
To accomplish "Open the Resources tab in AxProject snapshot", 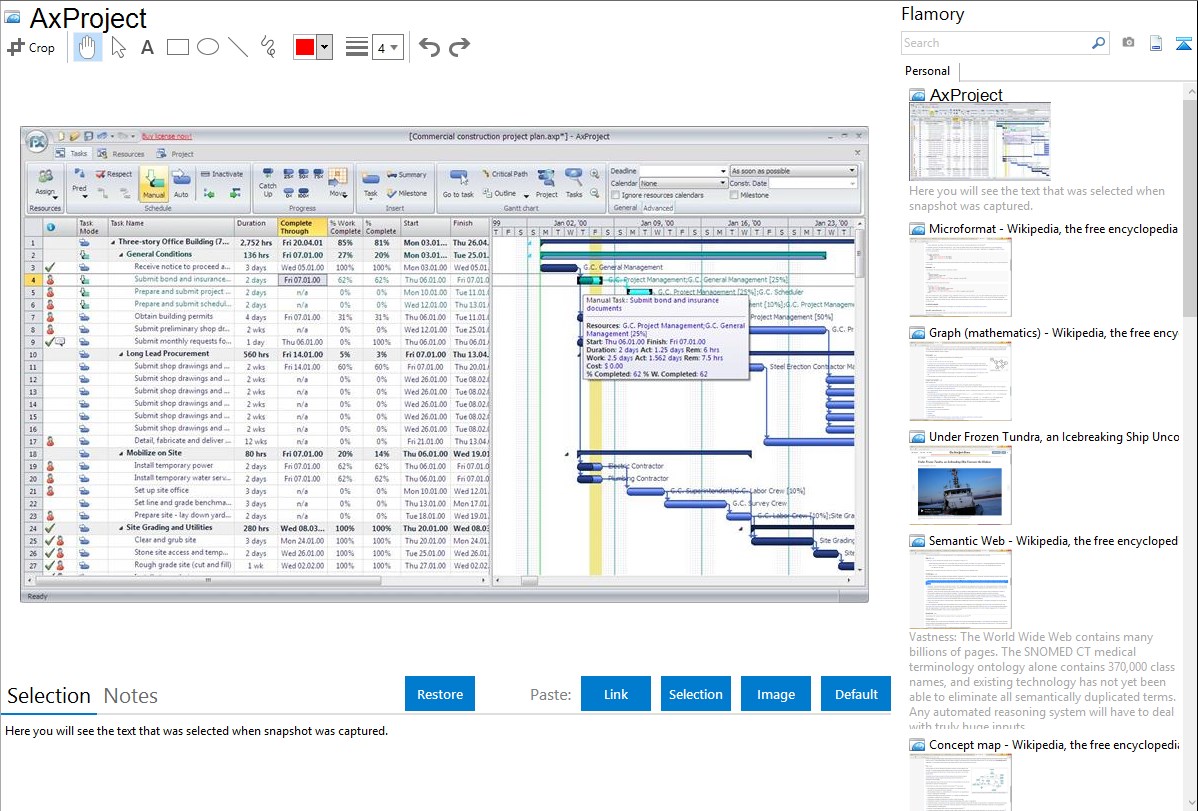I will 122,154.
